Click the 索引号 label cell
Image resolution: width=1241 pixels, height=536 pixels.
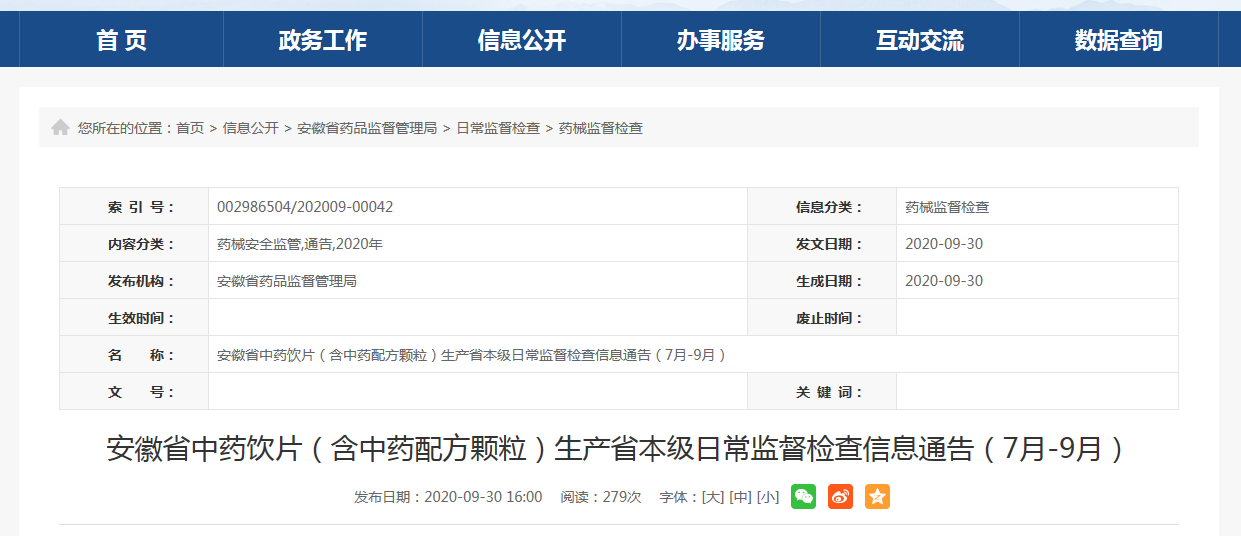pos(134,207)
